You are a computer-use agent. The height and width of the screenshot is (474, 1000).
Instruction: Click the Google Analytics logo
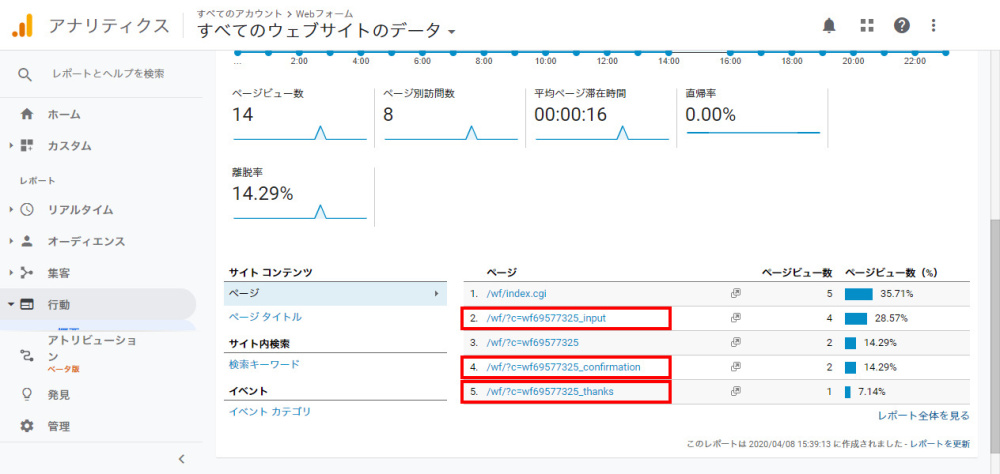[x=23, y=26]
